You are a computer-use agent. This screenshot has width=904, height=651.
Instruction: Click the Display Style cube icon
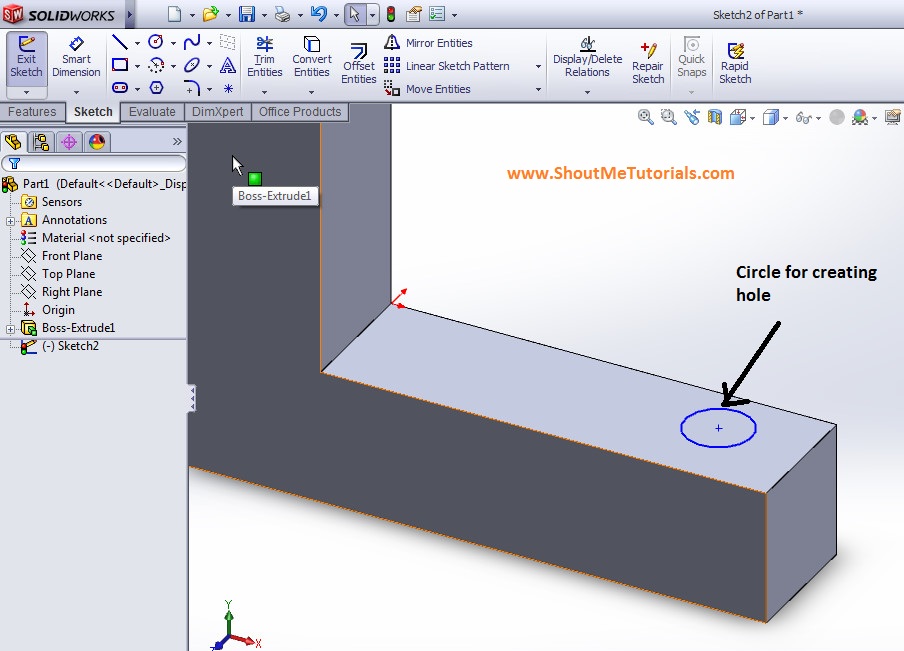coord(770,118)
